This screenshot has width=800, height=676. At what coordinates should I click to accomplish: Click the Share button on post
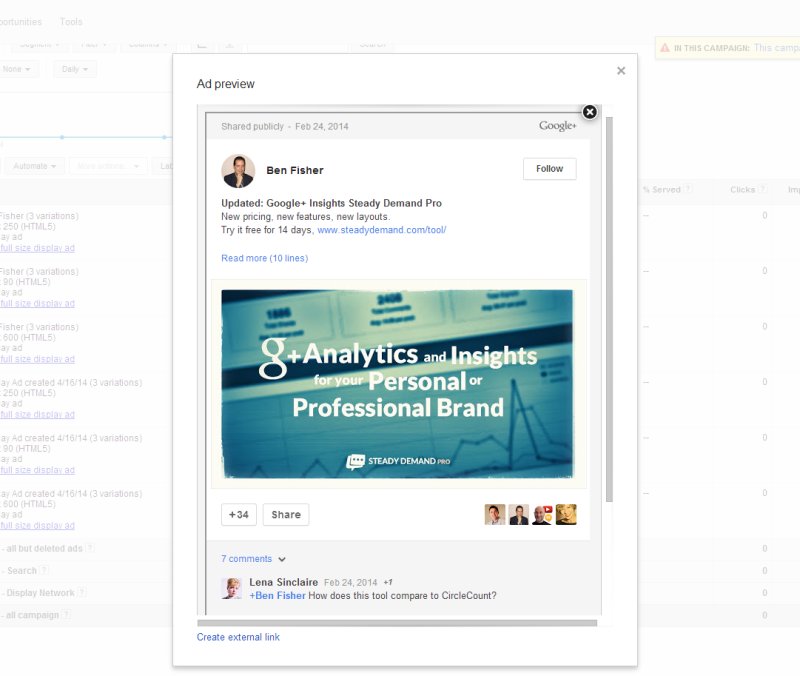[285, 515]
